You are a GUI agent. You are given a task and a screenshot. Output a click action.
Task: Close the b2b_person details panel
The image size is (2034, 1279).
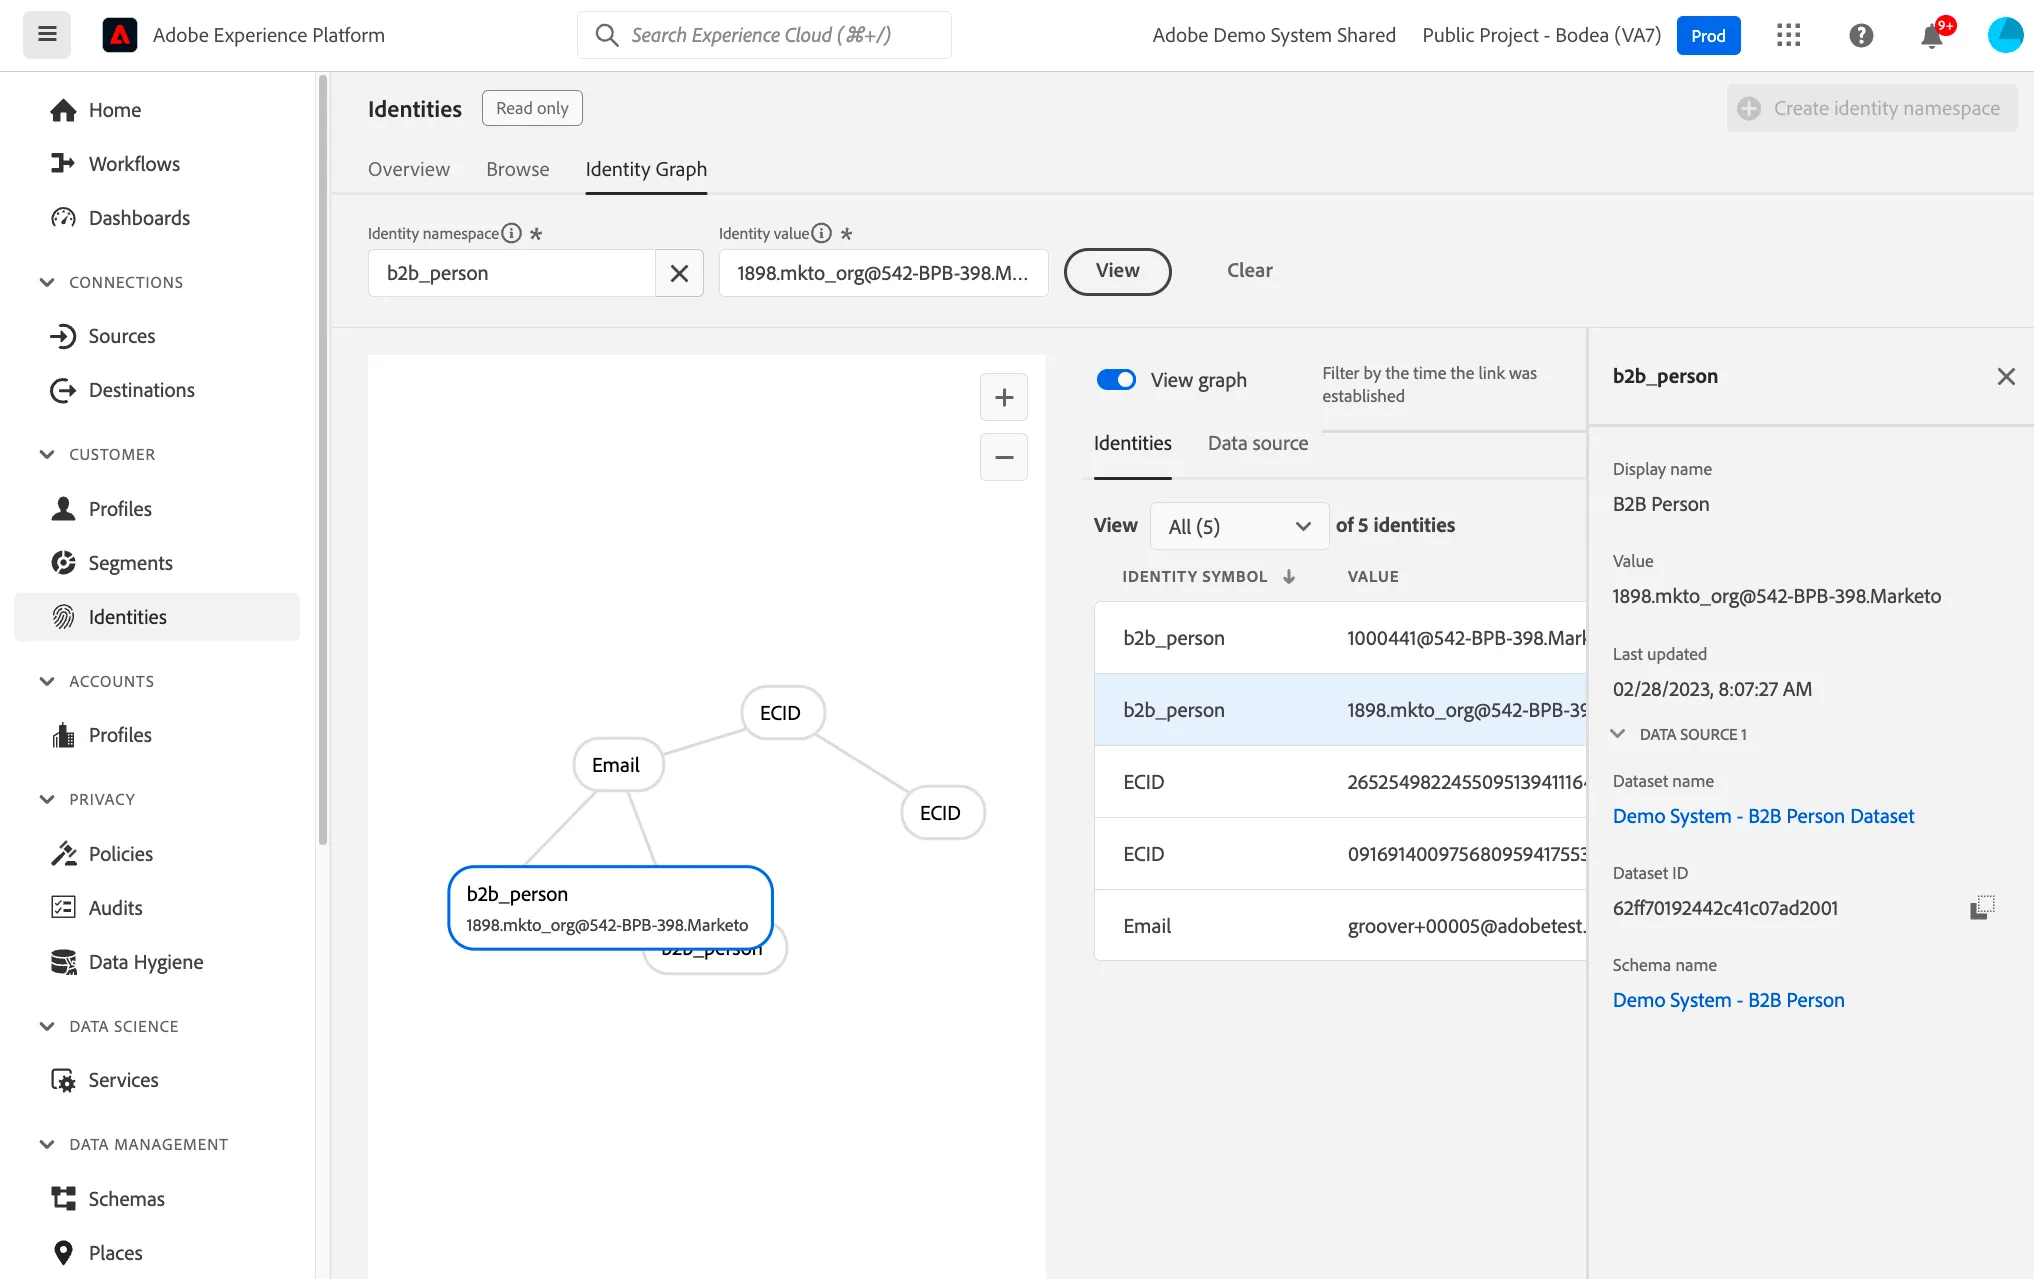click(2006, 377)
